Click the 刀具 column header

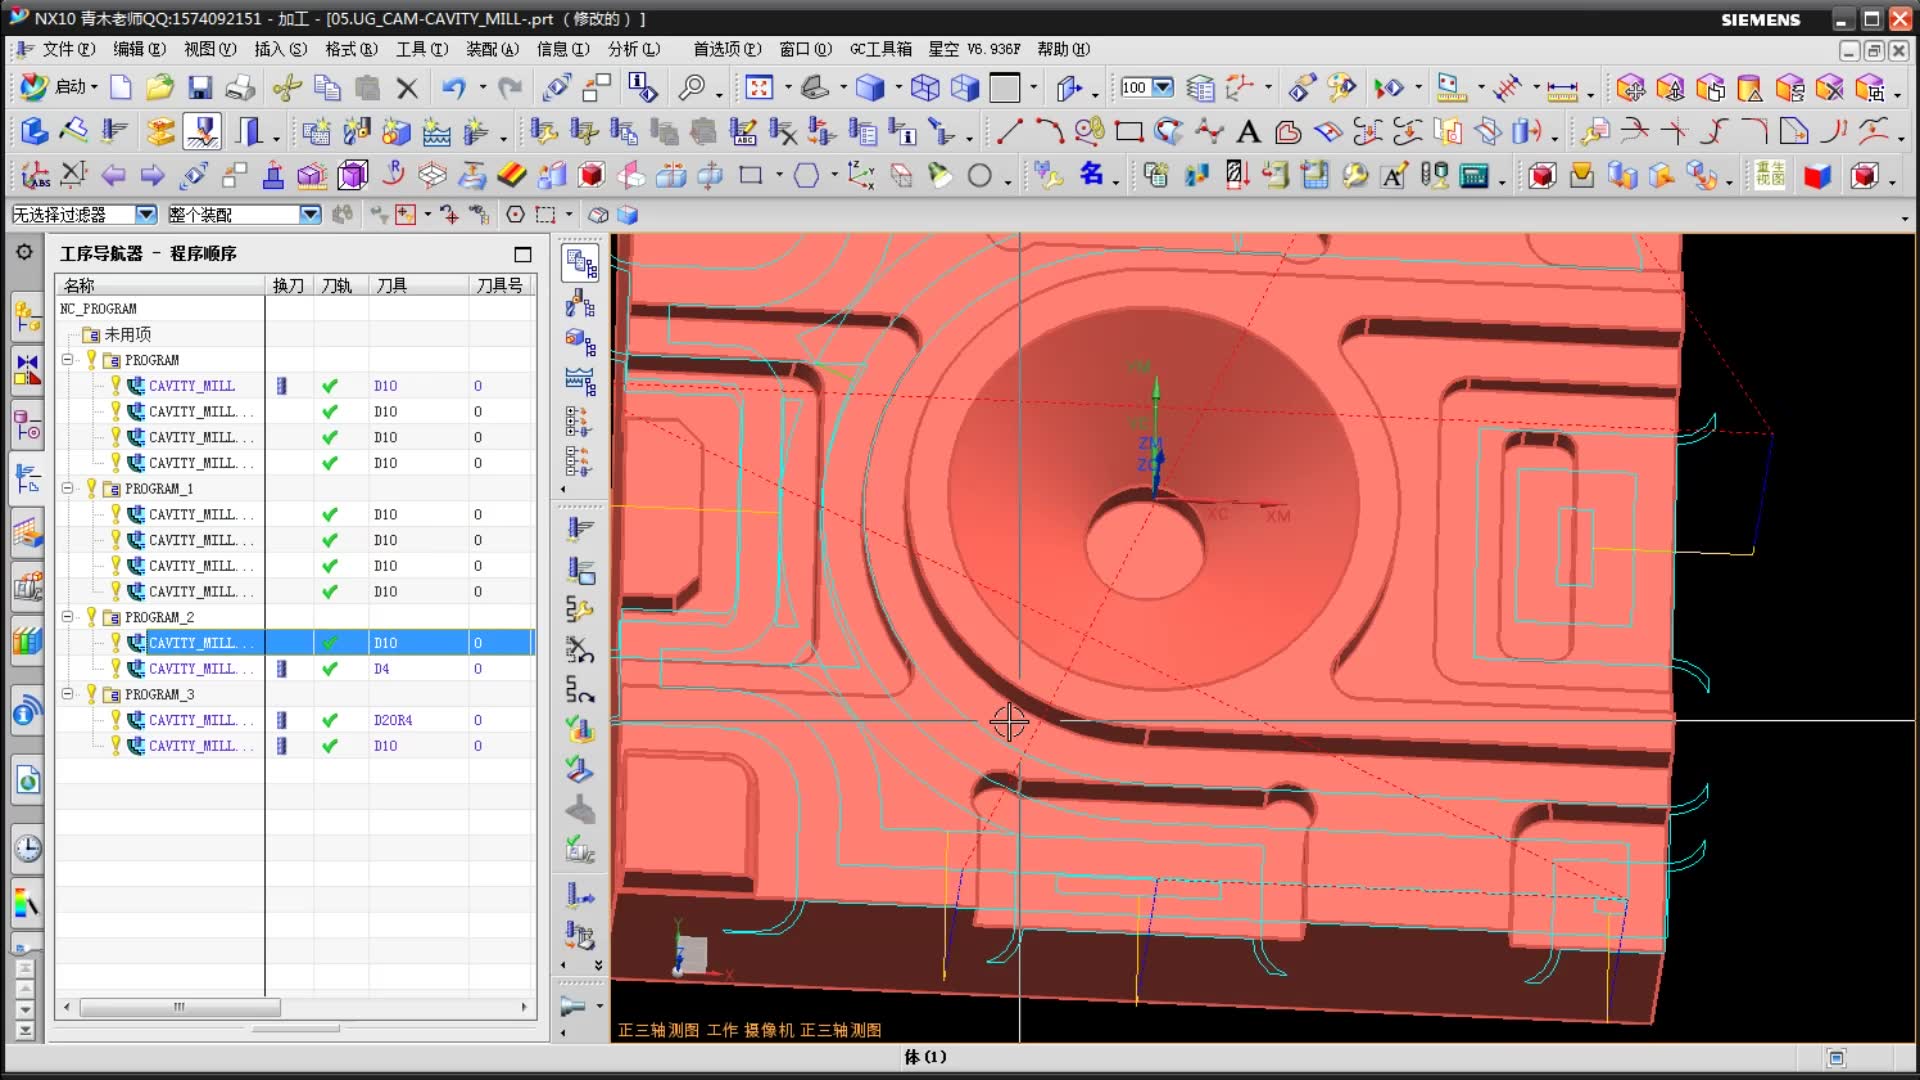point(392,286)
